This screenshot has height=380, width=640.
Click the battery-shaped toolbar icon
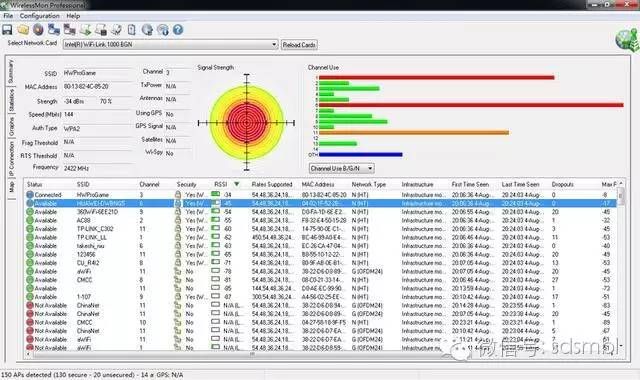(x=131, y=29)
